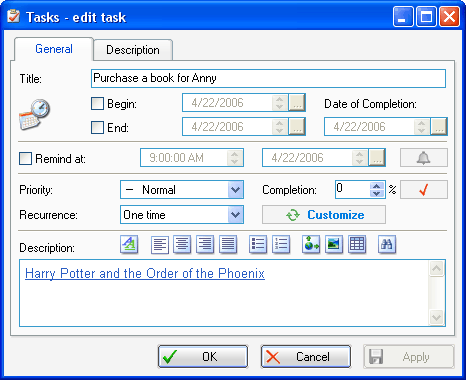Click the reminder date spinner arrows
This screenshot has width=466, height=380.
(x=360, y=158)
